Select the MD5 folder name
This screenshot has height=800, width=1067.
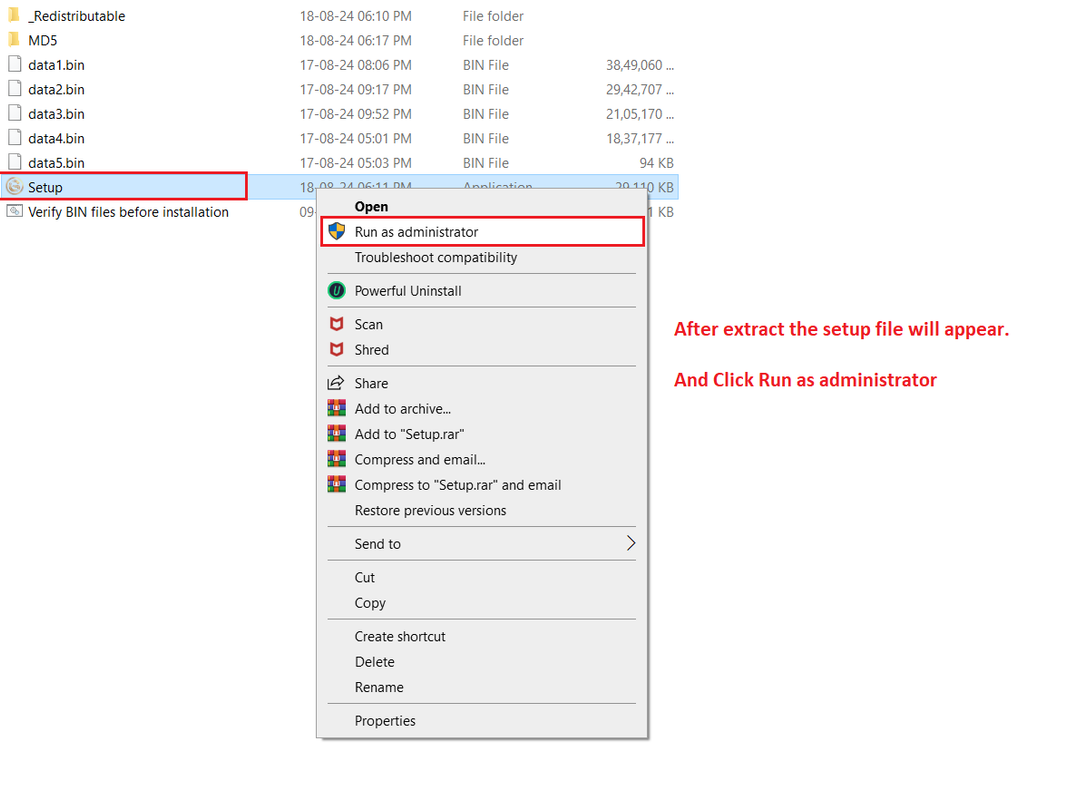tap(42, 40)
